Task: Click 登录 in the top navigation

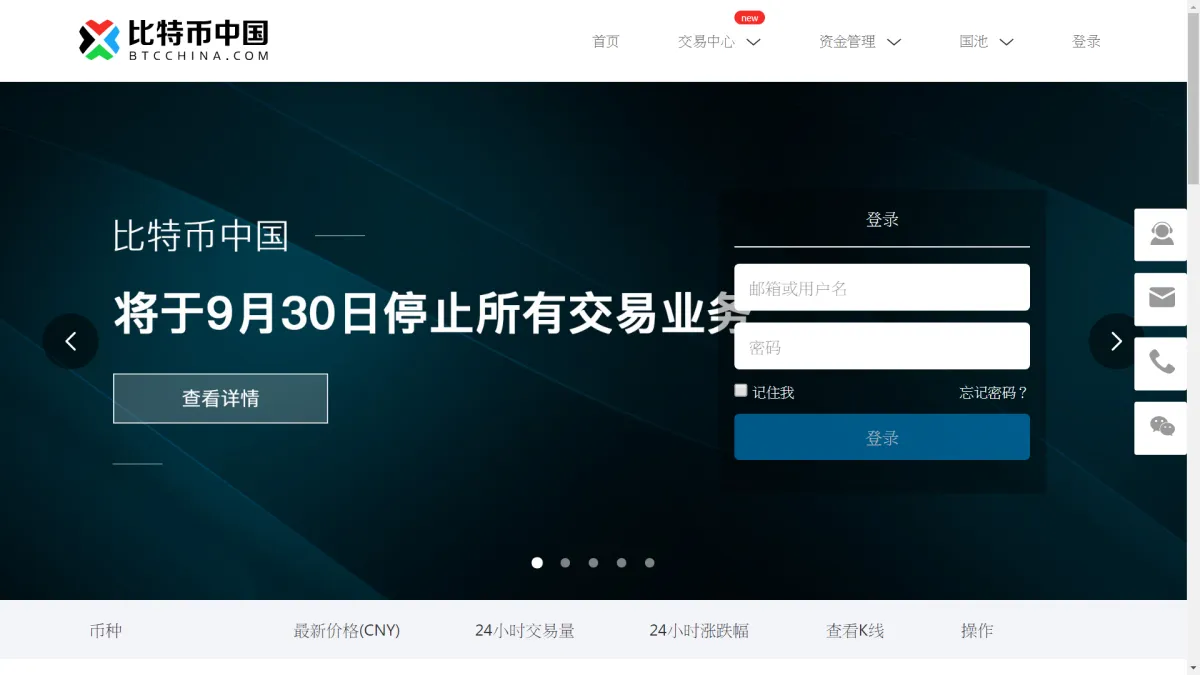Action: click(1087, 41)
